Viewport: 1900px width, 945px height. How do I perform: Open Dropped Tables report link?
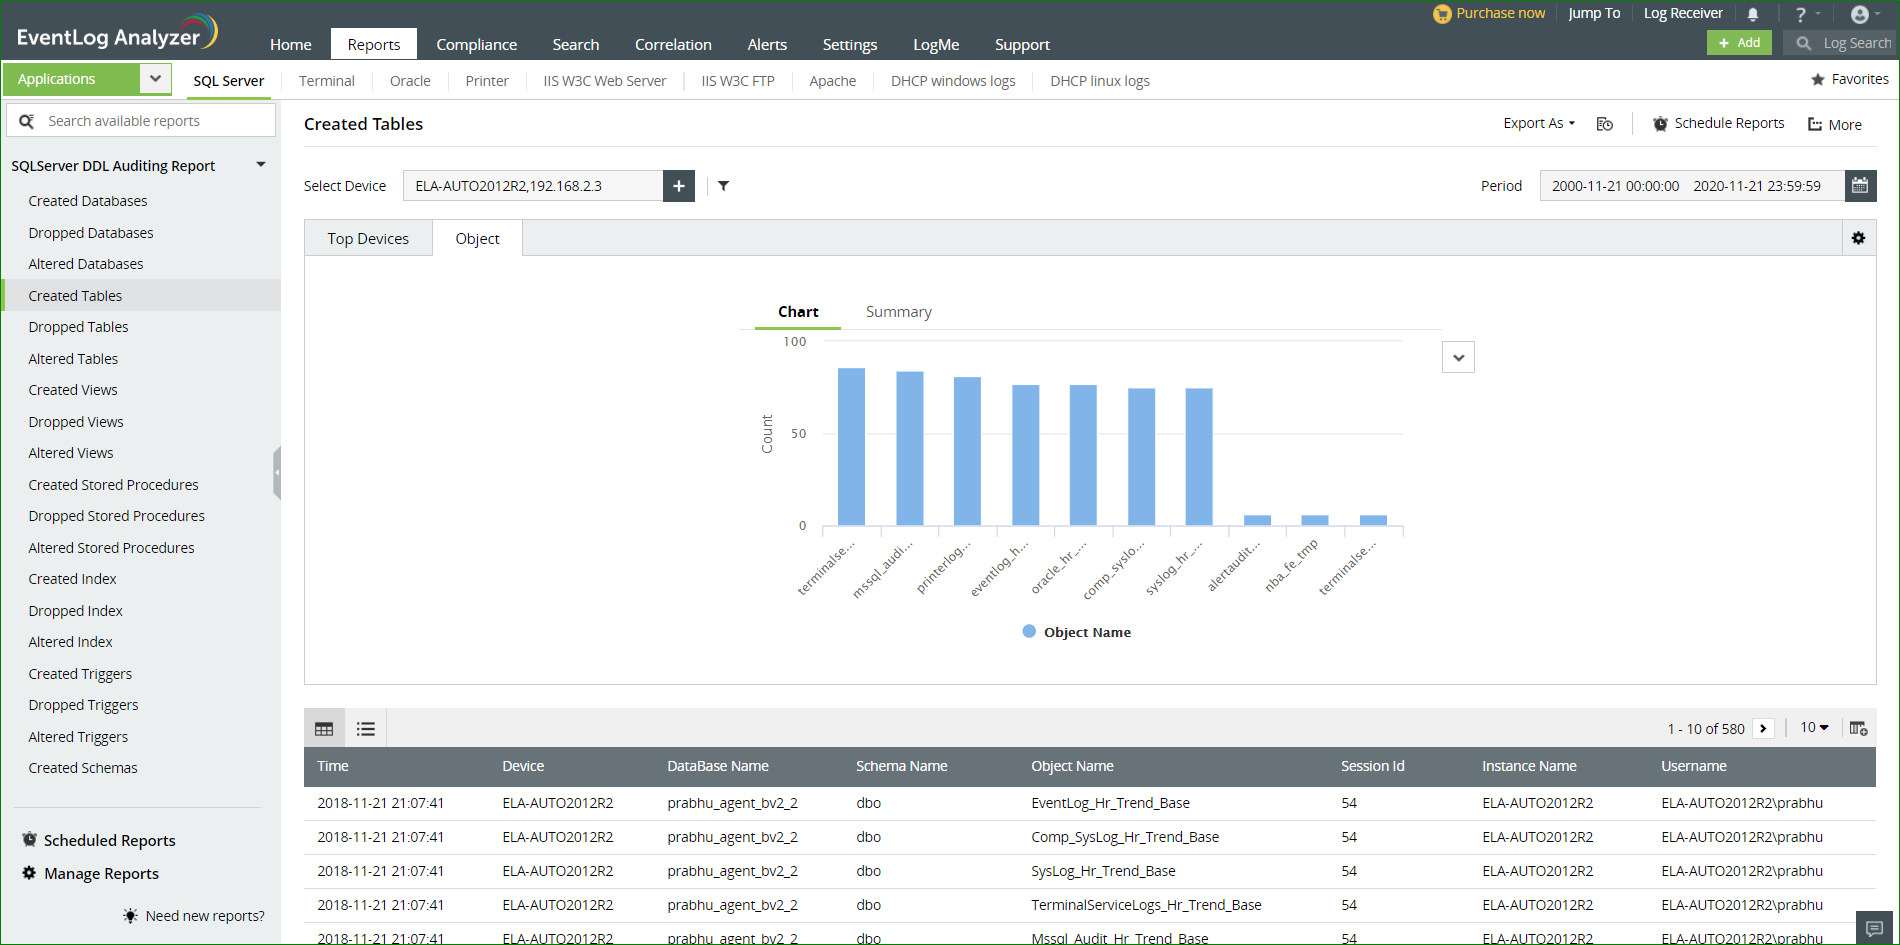coord(78,327)
